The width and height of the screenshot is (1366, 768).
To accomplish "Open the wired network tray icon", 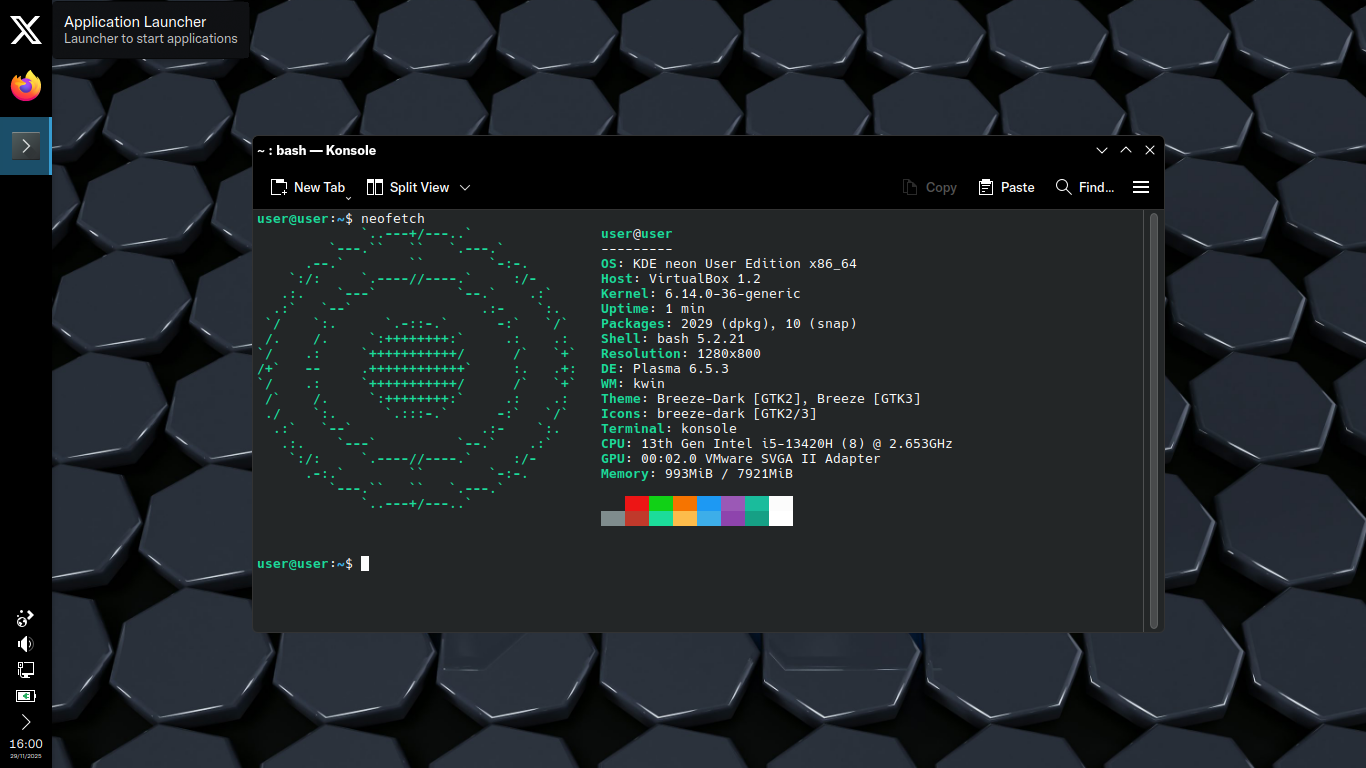I will (26, 670).
